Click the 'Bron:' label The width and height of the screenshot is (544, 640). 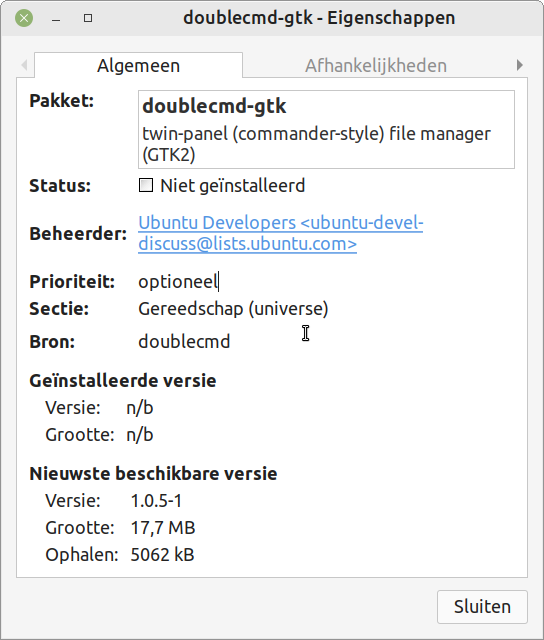(52, 341)
